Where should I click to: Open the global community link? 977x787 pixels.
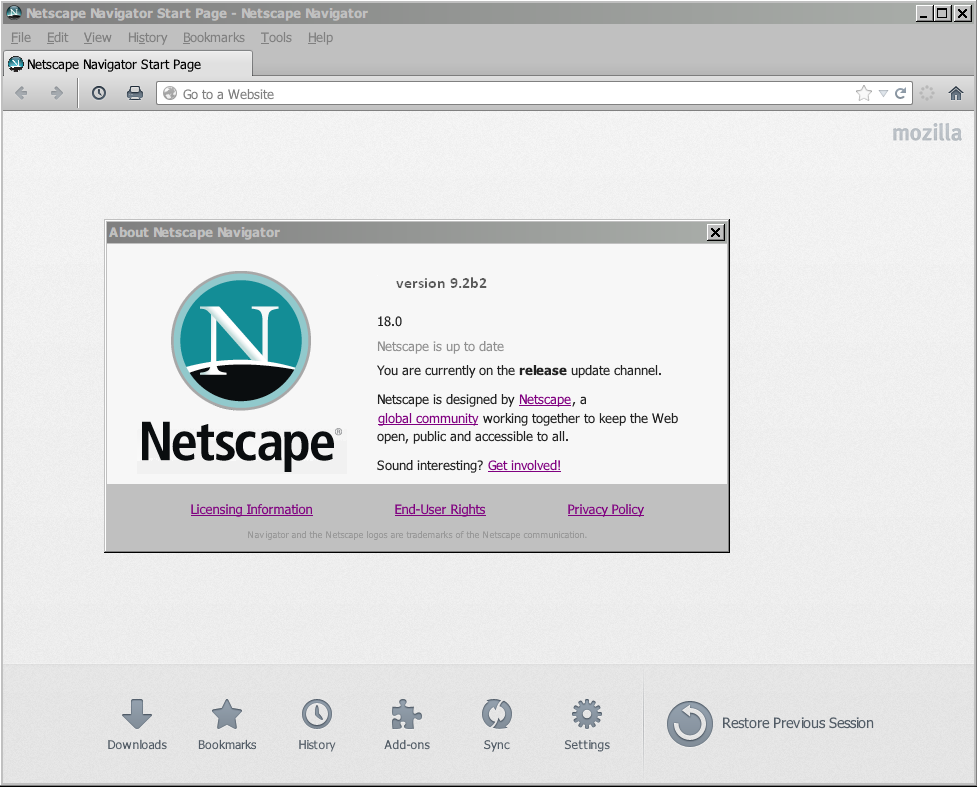coord(427,419)
